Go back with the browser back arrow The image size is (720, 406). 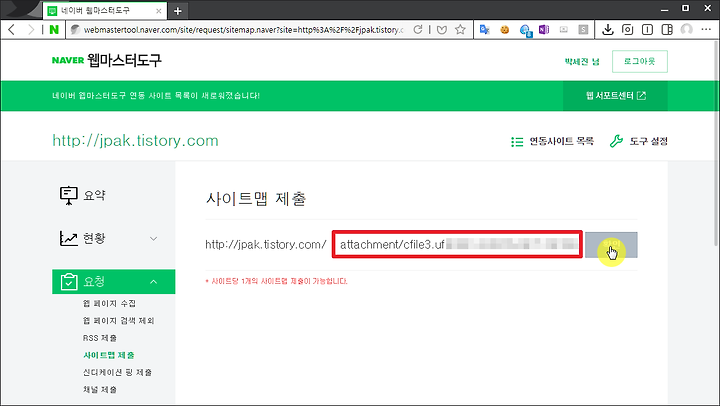click(x=11, y=30)
